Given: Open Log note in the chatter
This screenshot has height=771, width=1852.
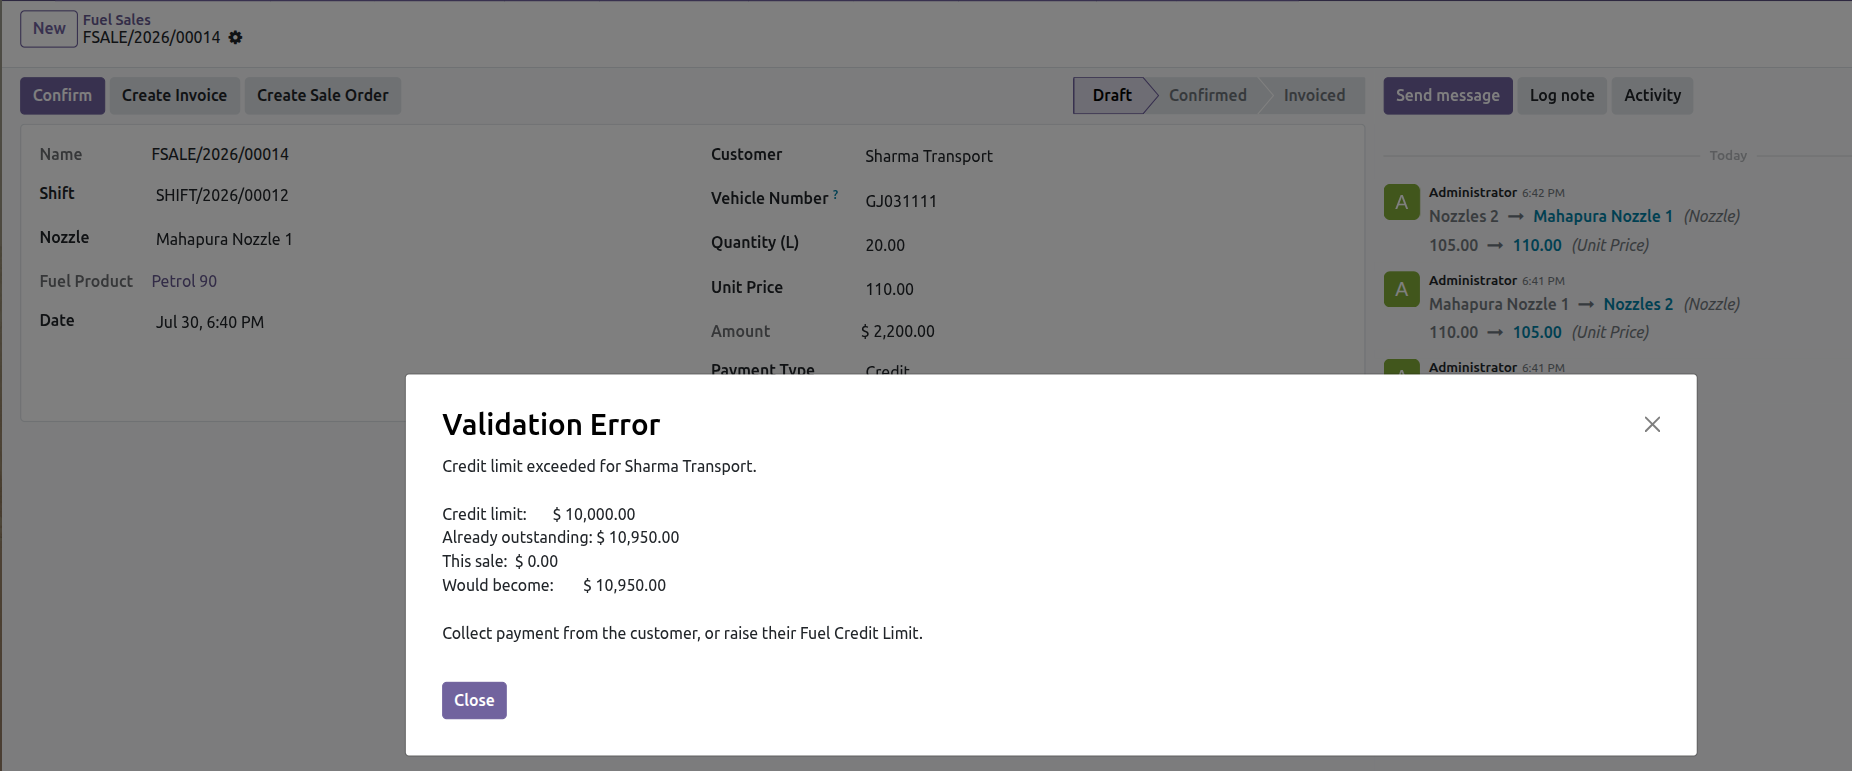Looking at the screenshot, I should 1562,96.
